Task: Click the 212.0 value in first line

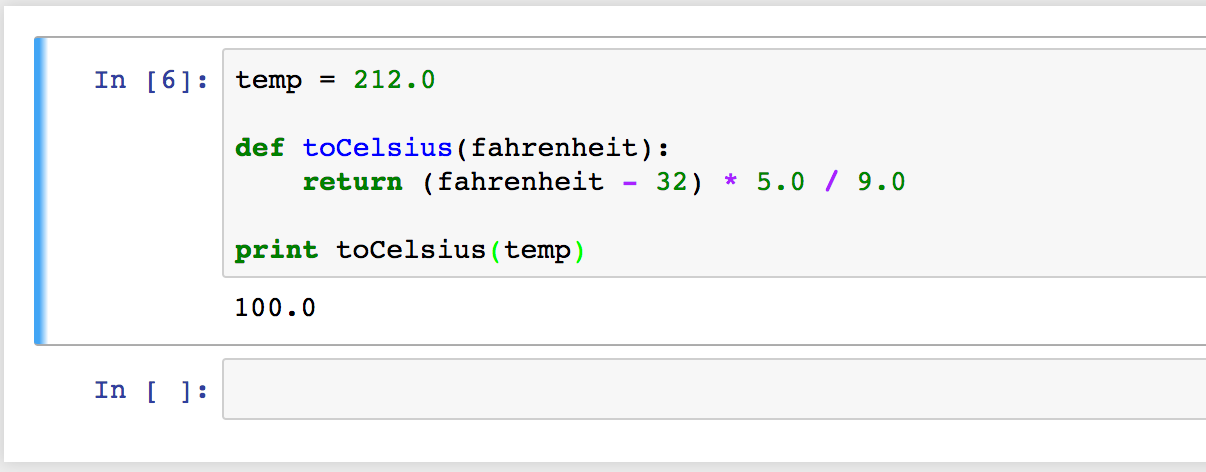Action: pyautogui.click(x=394, y=80)
